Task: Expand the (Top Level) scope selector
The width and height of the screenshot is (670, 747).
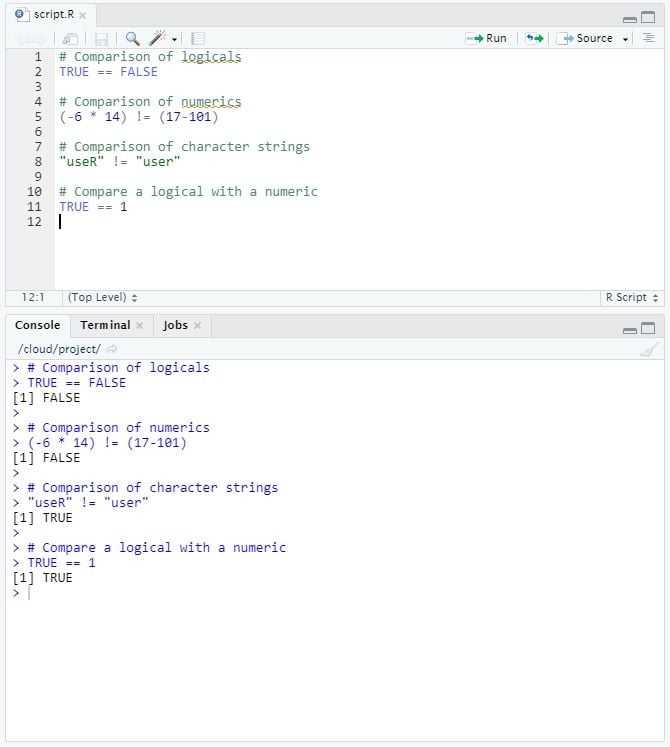Action: tap(102, 298)
